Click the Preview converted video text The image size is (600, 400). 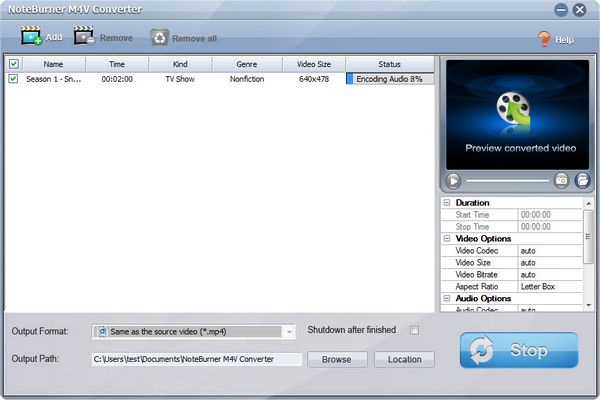520,148
